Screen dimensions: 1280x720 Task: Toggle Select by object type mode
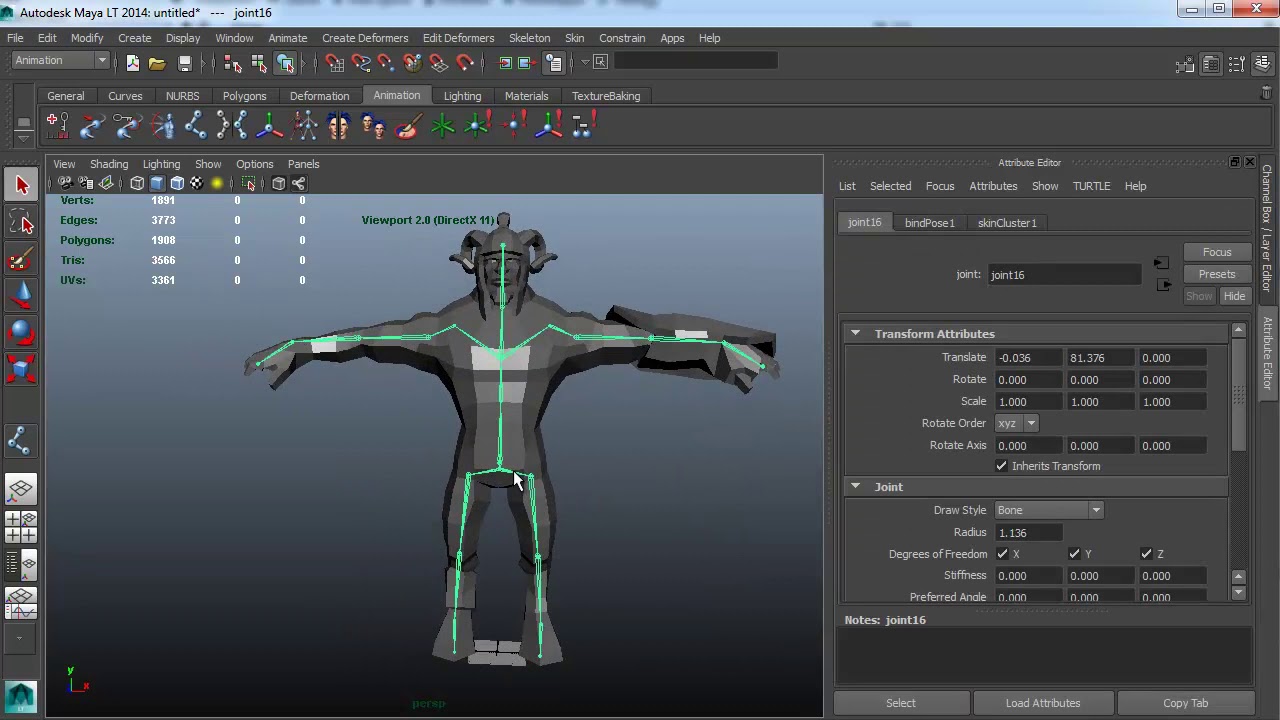tap(259, 62)
